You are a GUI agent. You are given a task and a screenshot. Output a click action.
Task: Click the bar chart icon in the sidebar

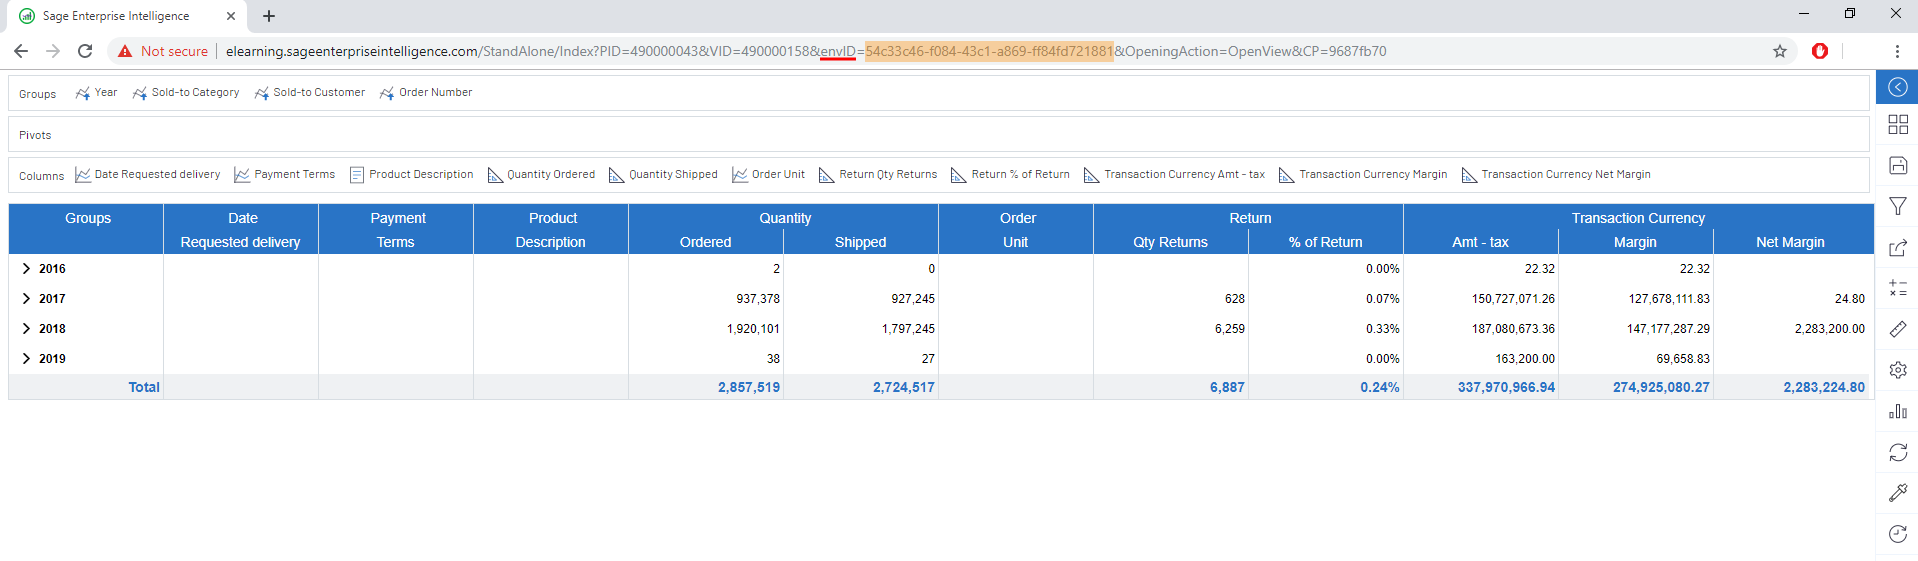pyautogui.click(x=1897, y=411)
